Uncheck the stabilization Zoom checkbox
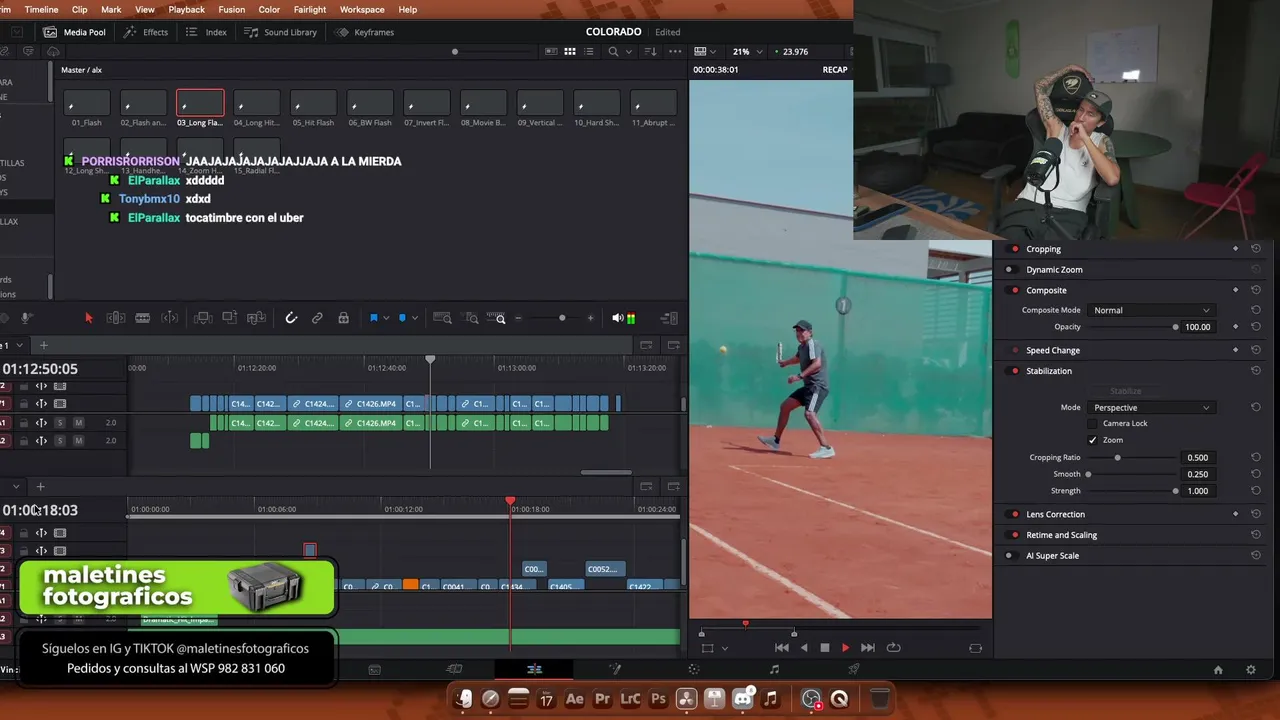 pos(1093,440)
